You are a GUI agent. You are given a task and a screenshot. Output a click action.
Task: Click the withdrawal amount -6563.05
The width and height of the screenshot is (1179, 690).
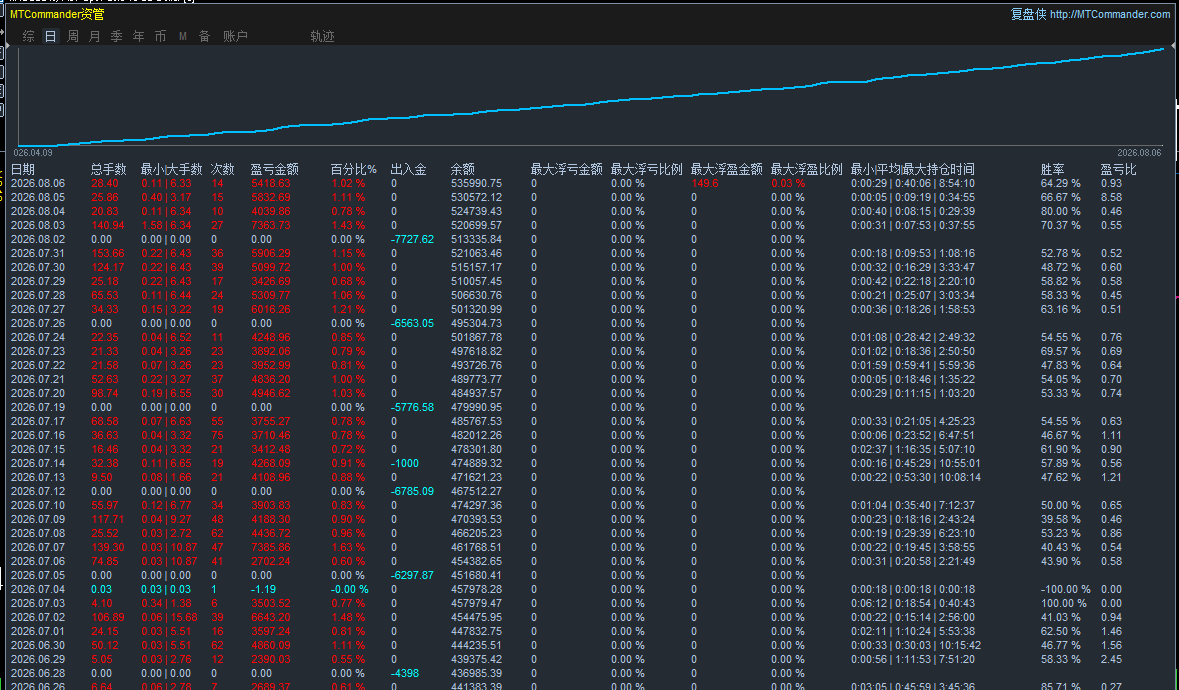[412, 323]
